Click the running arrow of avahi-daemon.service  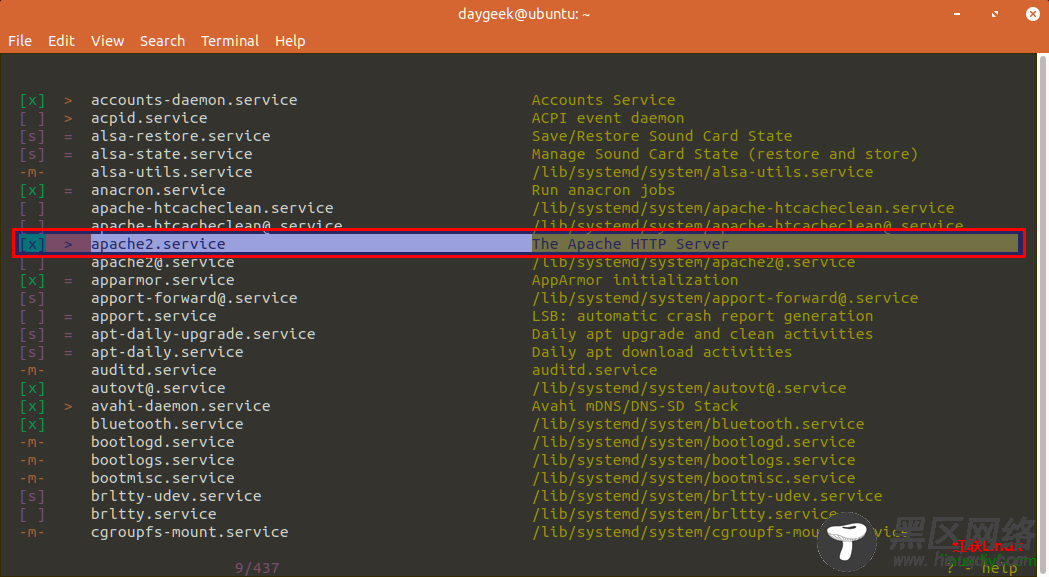click(x=68, y=406)
